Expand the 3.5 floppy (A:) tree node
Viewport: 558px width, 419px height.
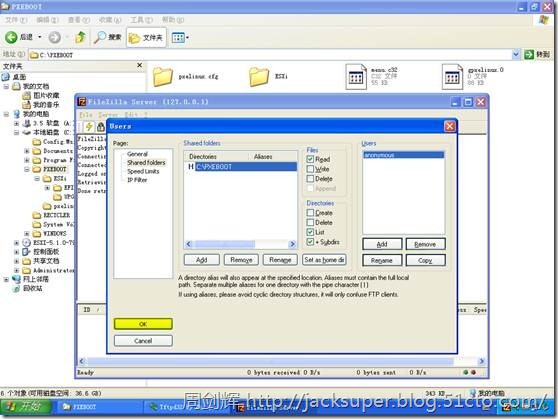point(16,123)
